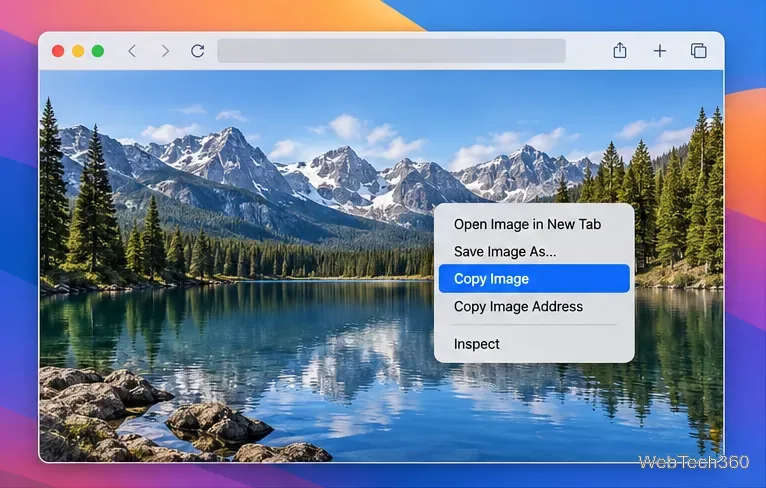Viewport: 766px width, 488px height.
Task: Add a new tab with plus icon
Action: coord(660,51)
